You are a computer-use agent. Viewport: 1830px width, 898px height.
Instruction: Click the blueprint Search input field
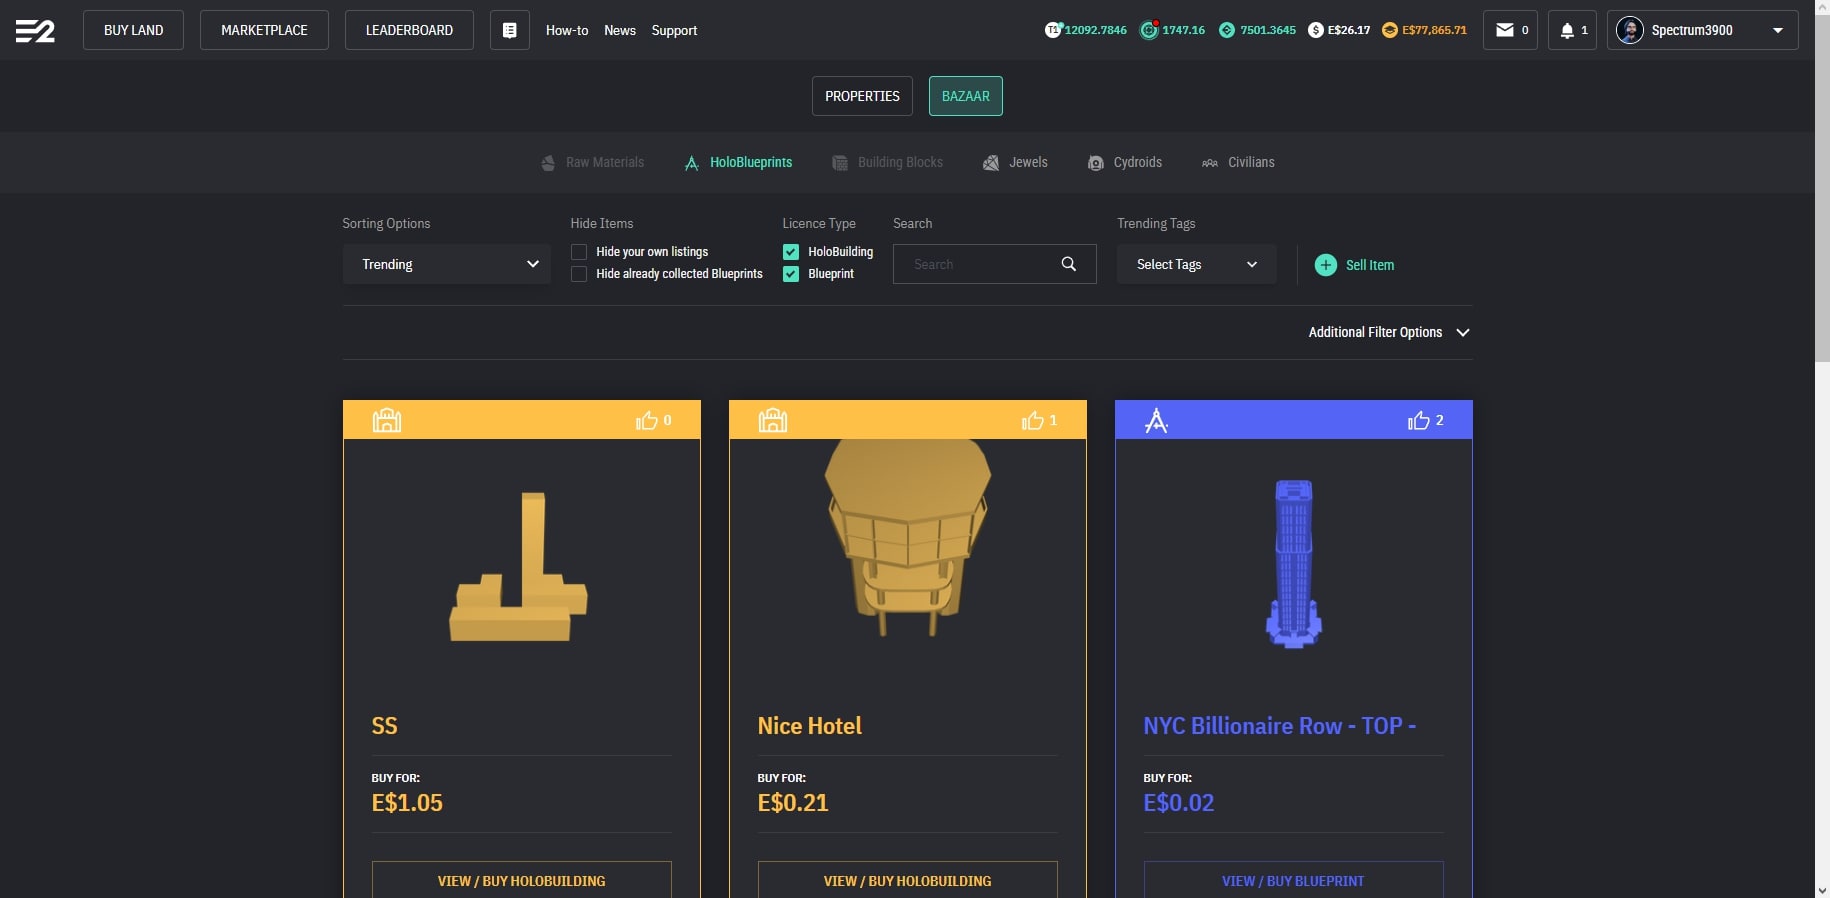tap(975, 264)
